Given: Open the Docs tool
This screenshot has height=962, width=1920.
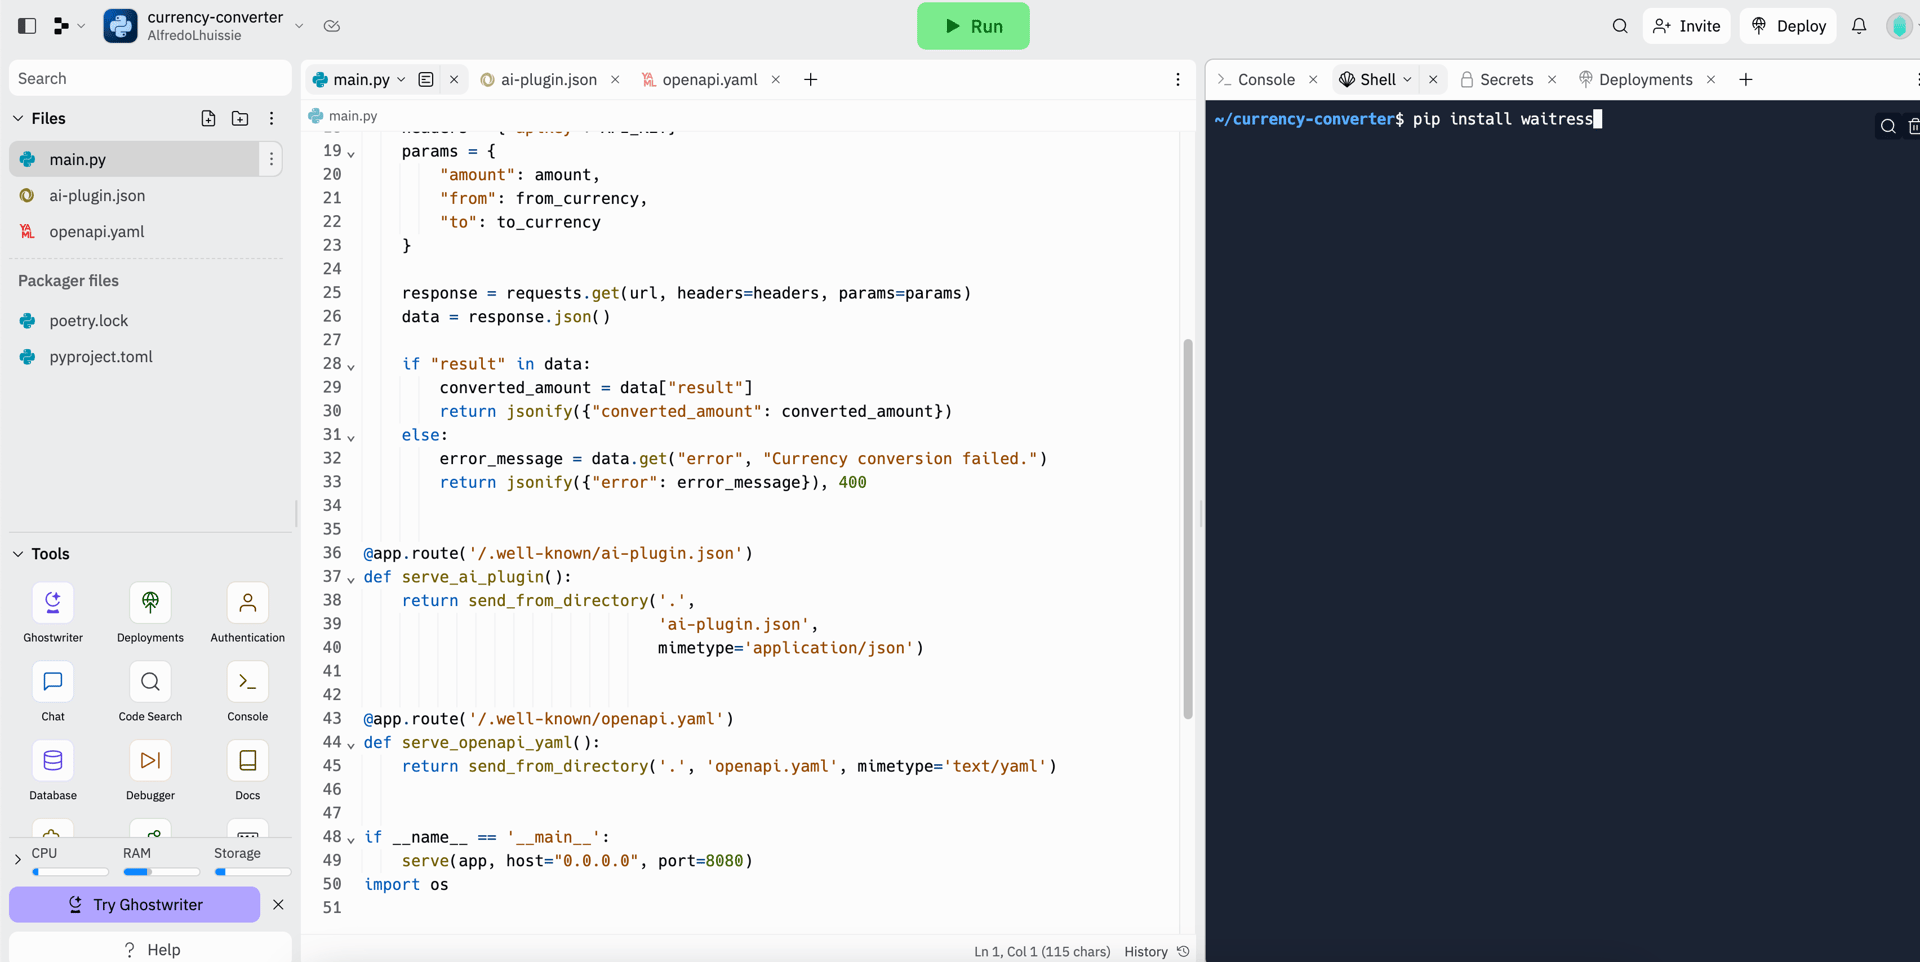Looking at the screenshot, I should [247, 771].
